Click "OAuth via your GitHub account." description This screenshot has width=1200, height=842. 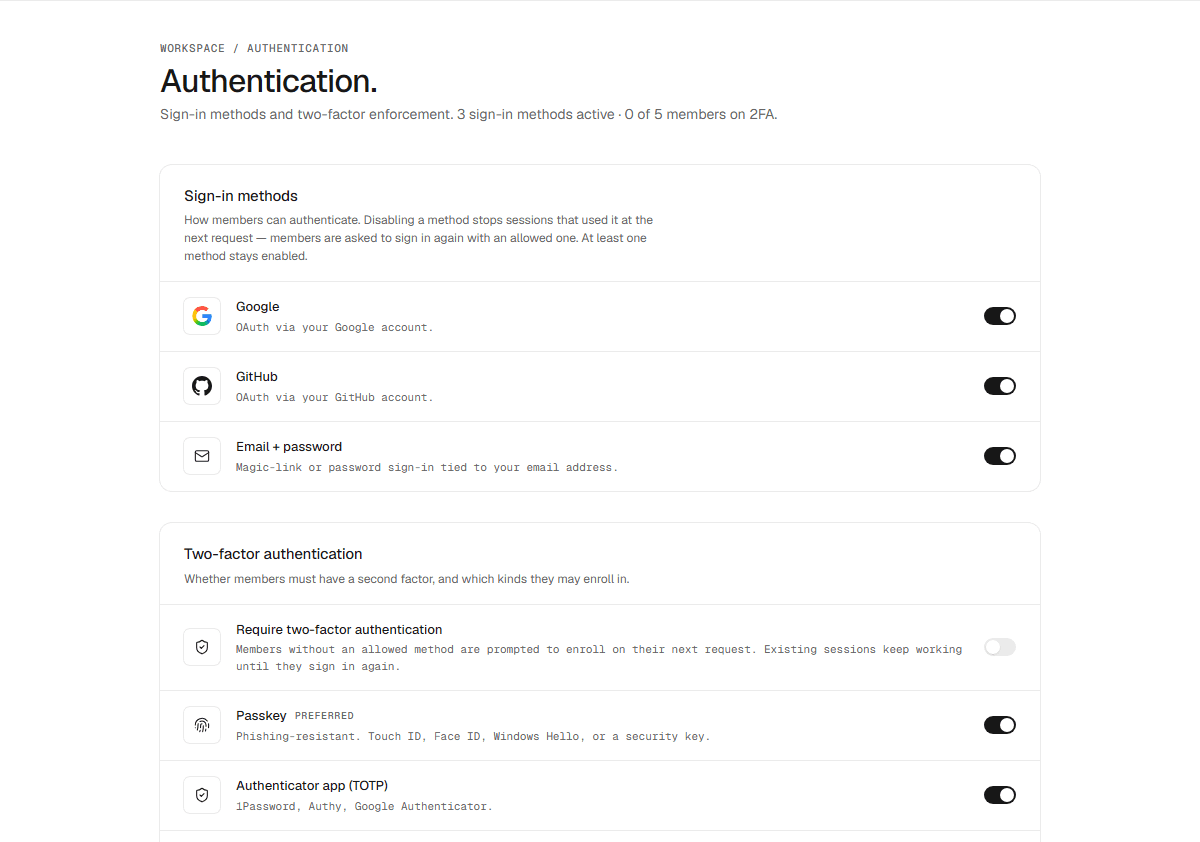[335, 397]
